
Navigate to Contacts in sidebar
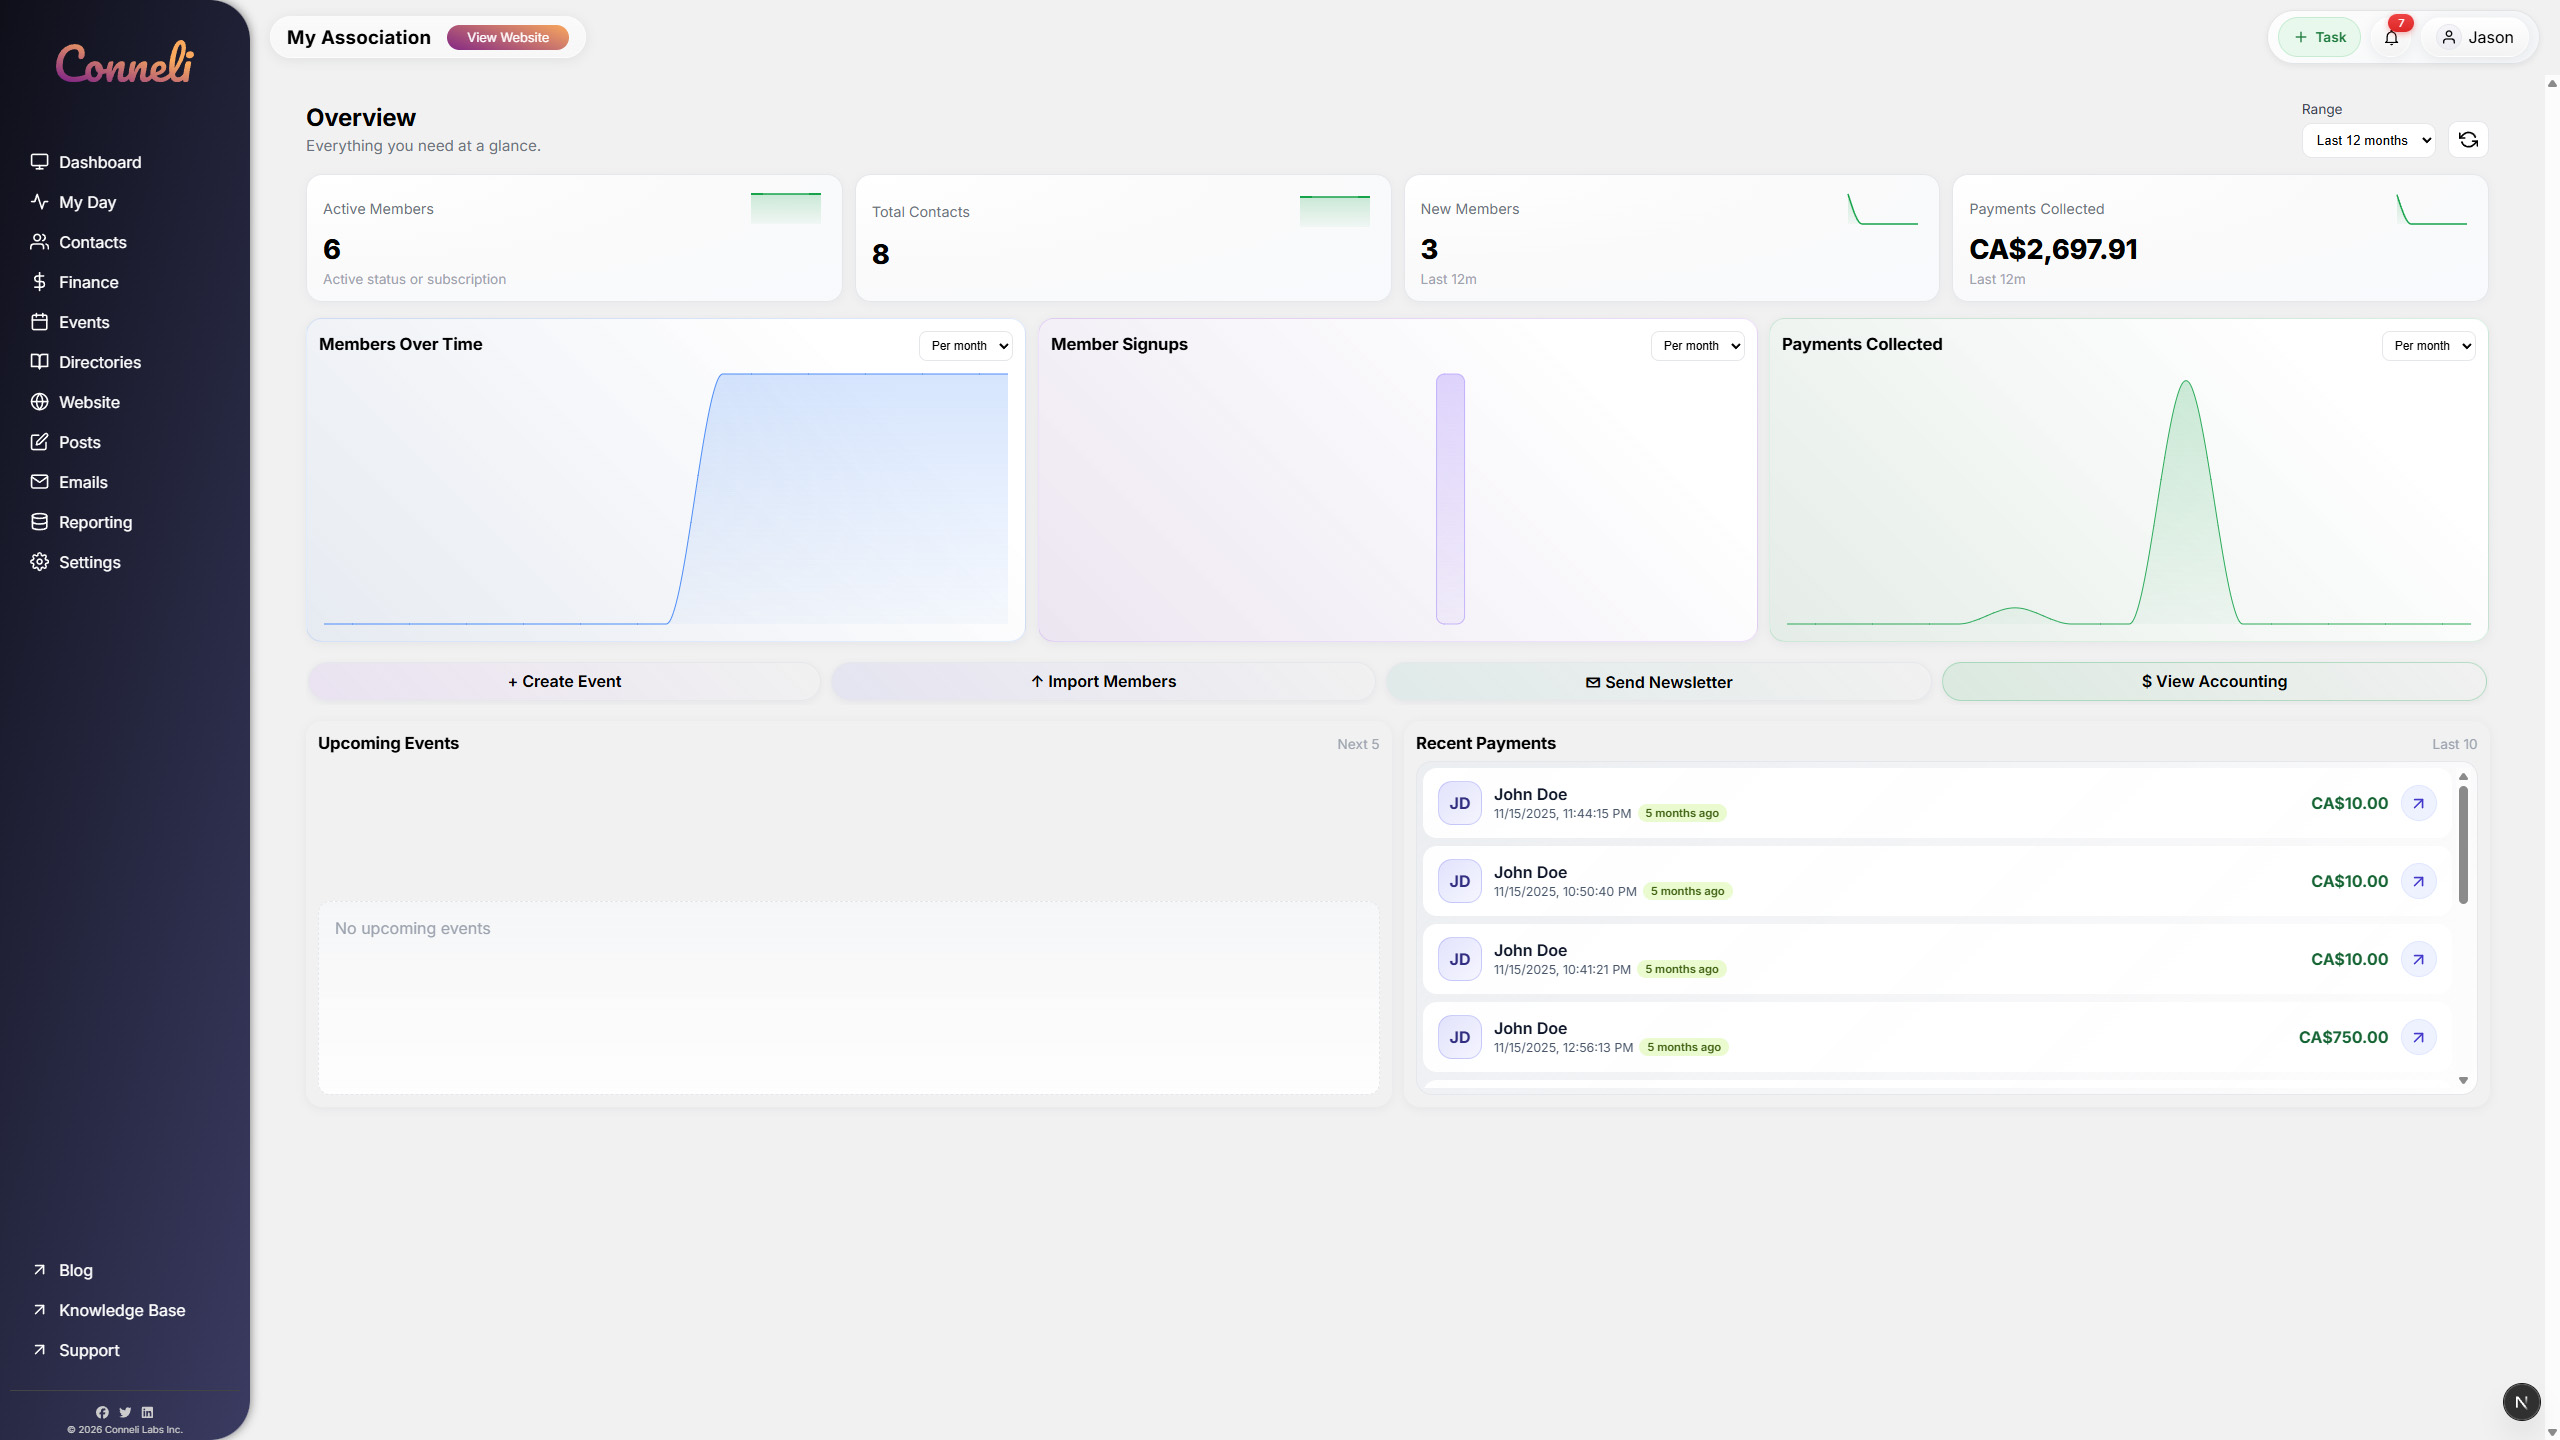pos(93,242)
